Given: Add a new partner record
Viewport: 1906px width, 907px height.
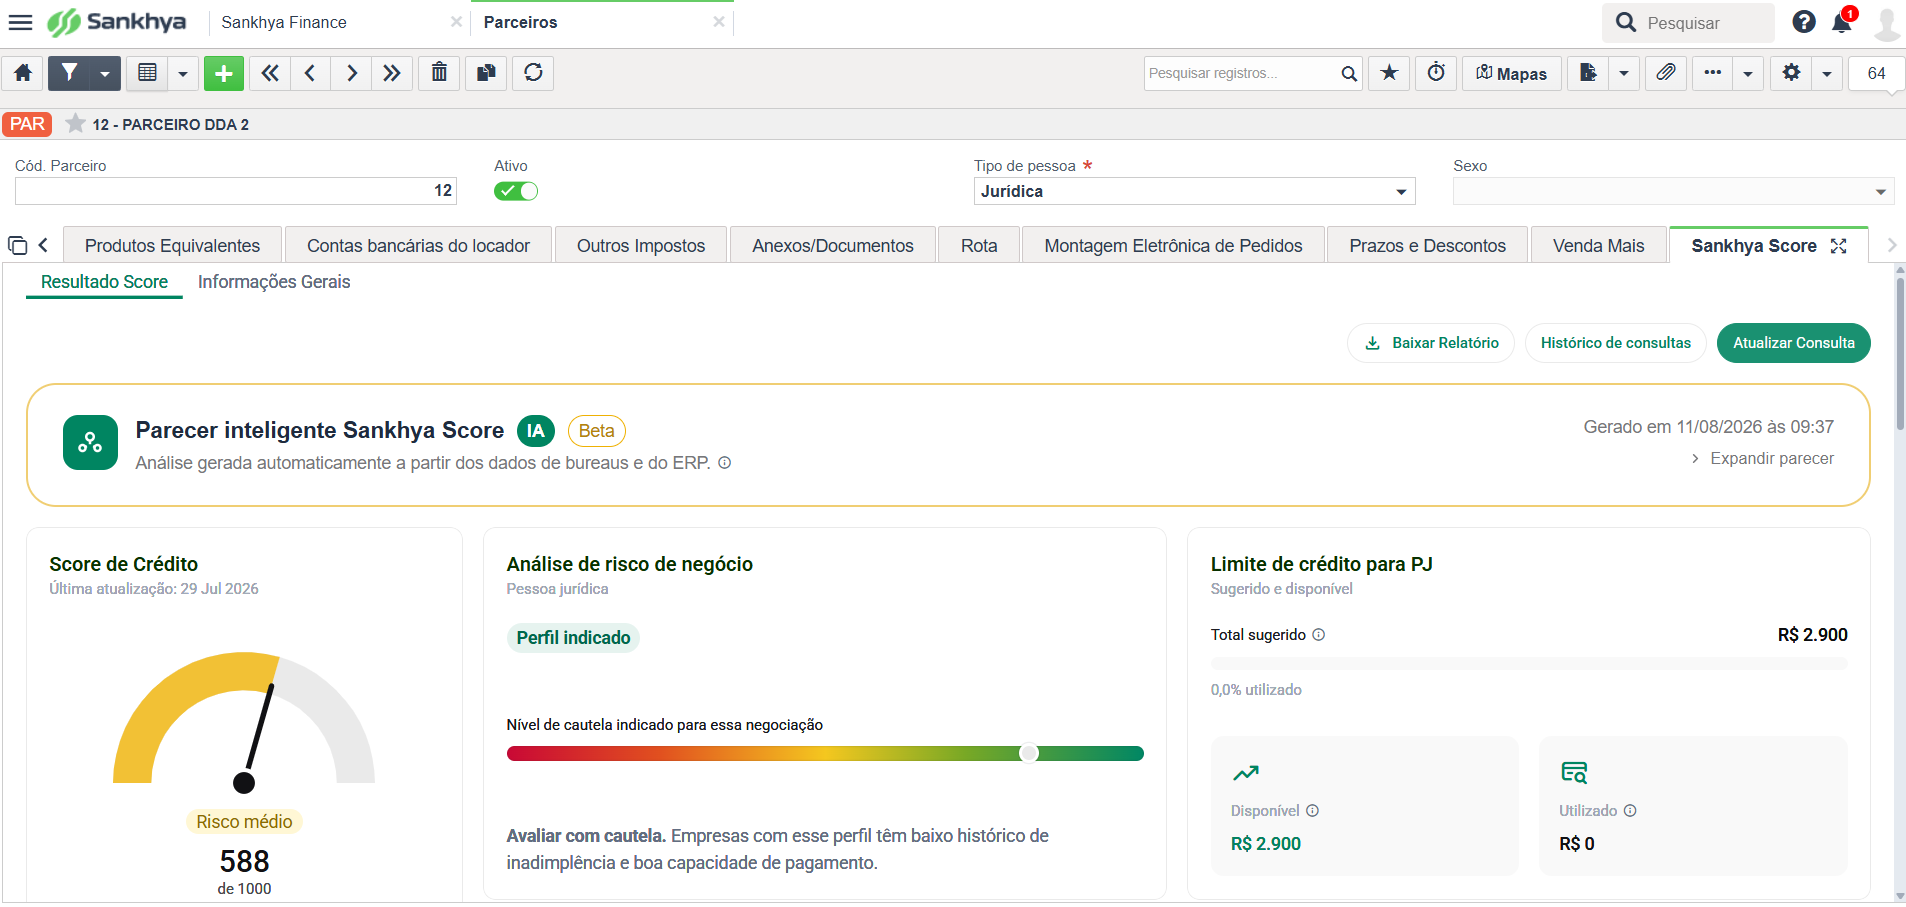Looking at the screenshot, I should click(224, 73).
